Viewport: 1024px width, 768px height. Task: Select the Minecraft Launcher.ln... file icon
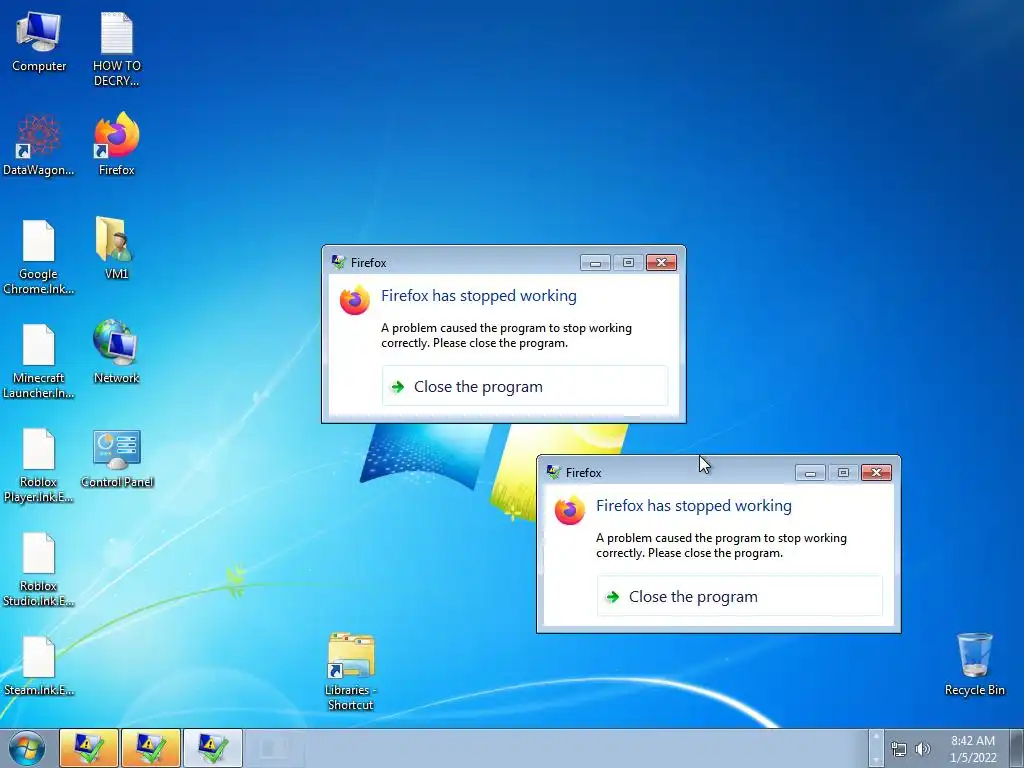coord(39,360)
